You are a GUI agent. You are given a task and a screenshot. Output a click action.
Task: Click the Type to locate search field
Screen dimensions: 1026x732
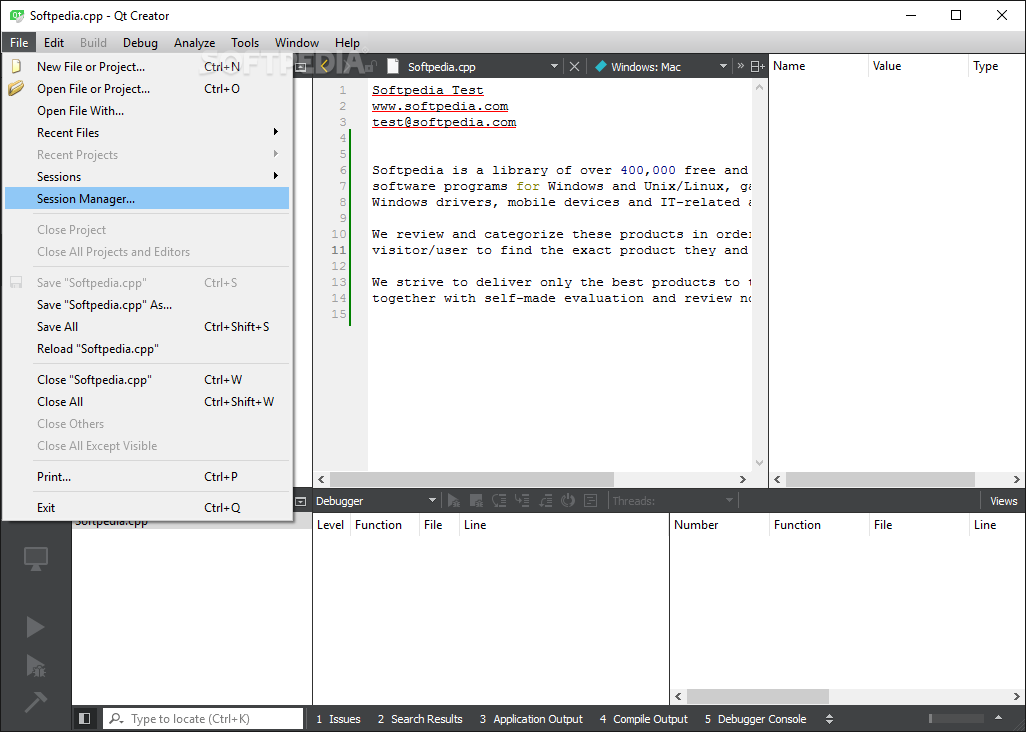coord(203,719)
